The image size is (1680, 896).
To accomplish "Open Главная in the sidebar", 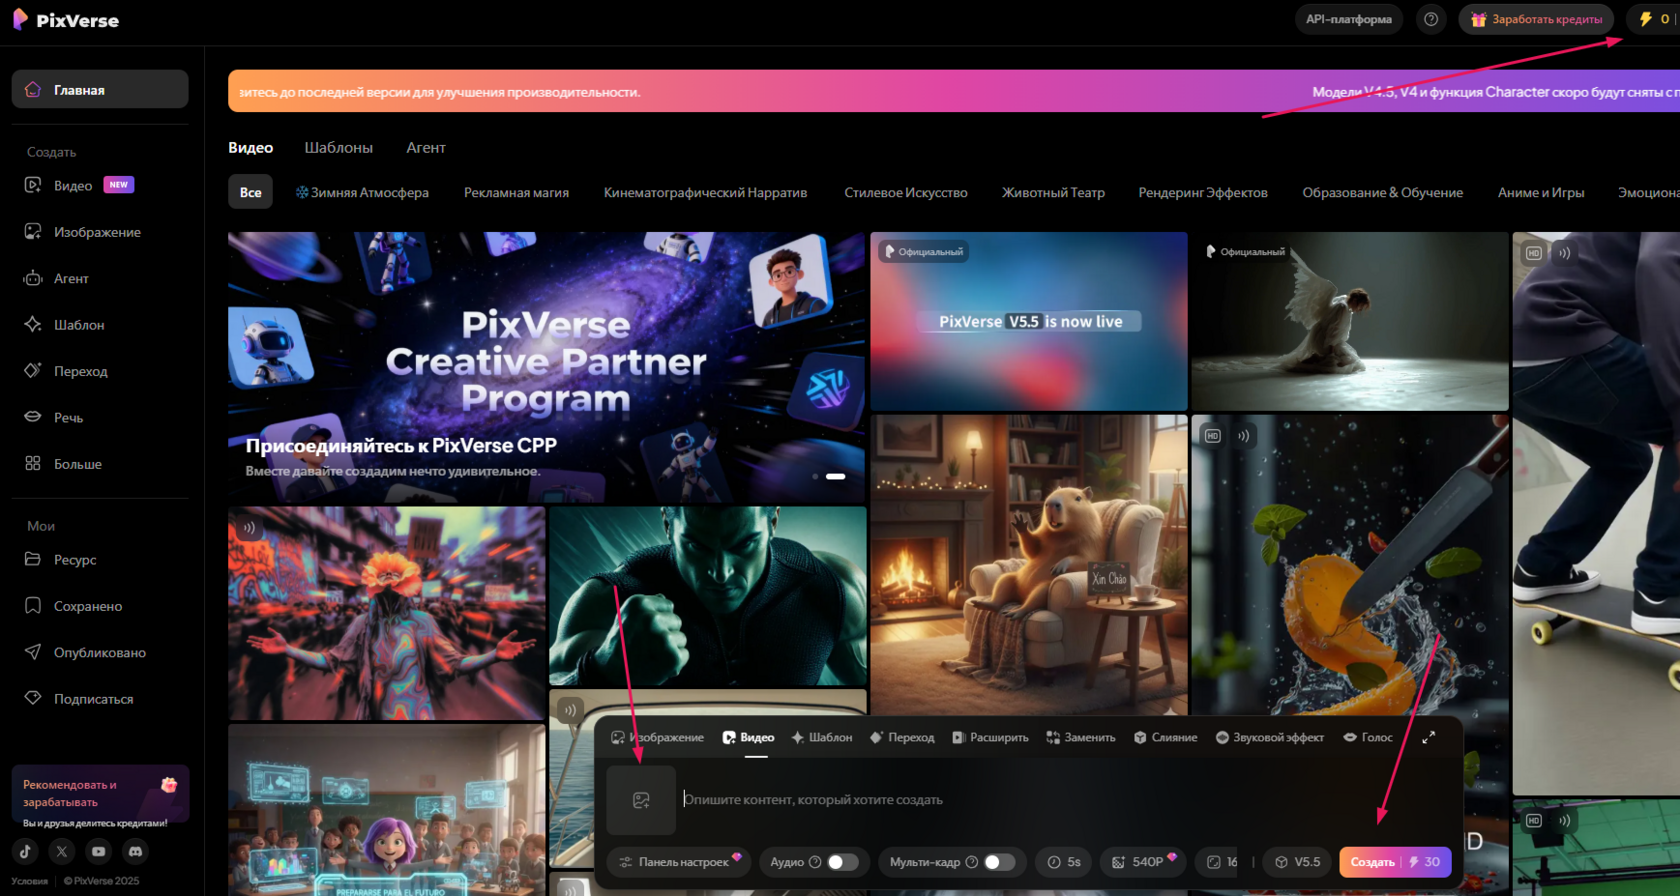I will [x=100, y=89].
